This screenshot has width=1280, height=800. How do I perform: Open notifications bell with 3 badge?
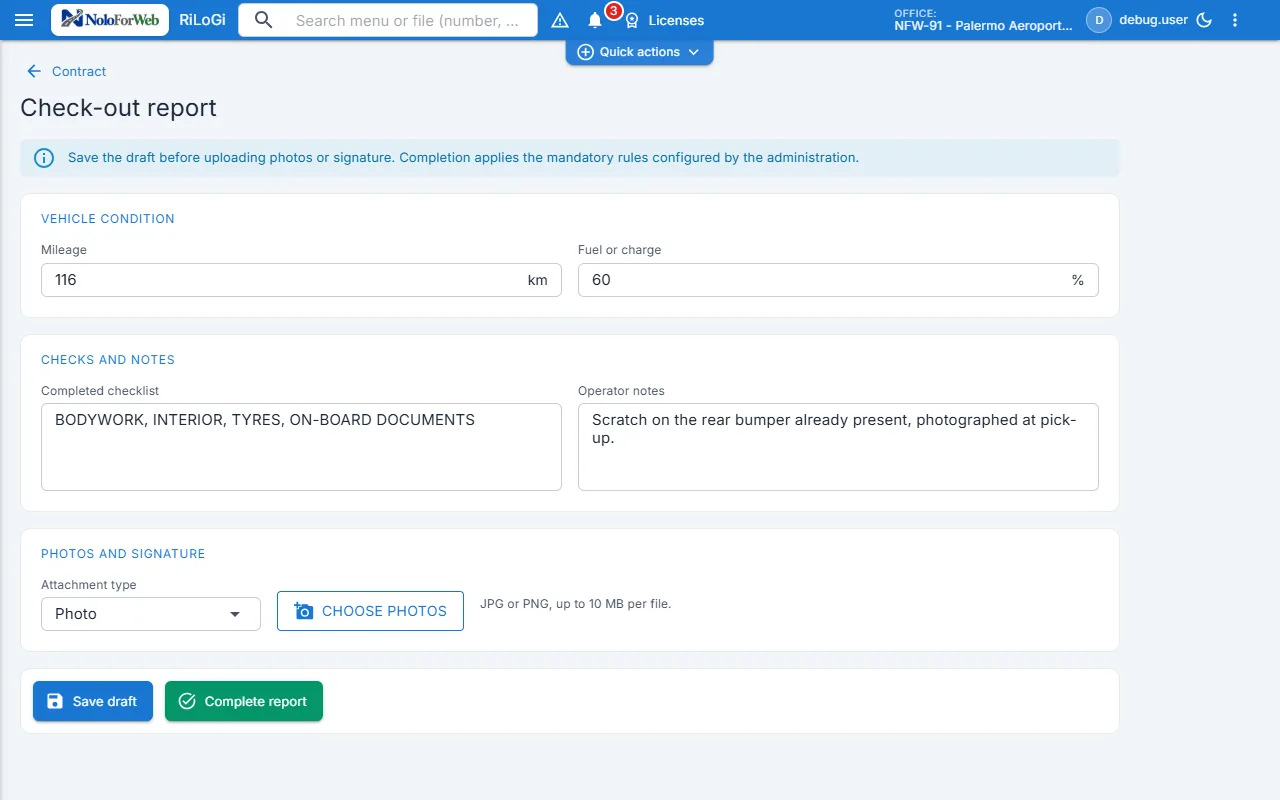(x=595, y=20)
